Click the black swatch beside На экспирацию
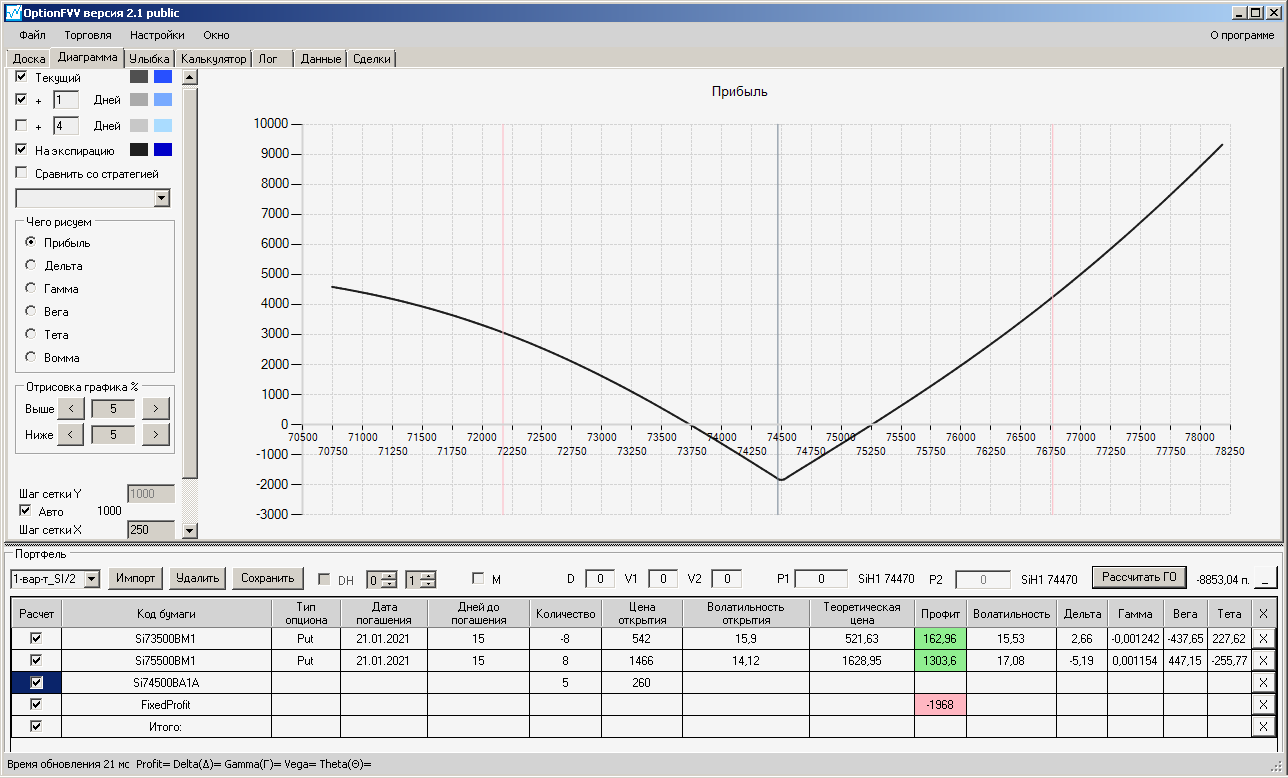 coord(139,150)
